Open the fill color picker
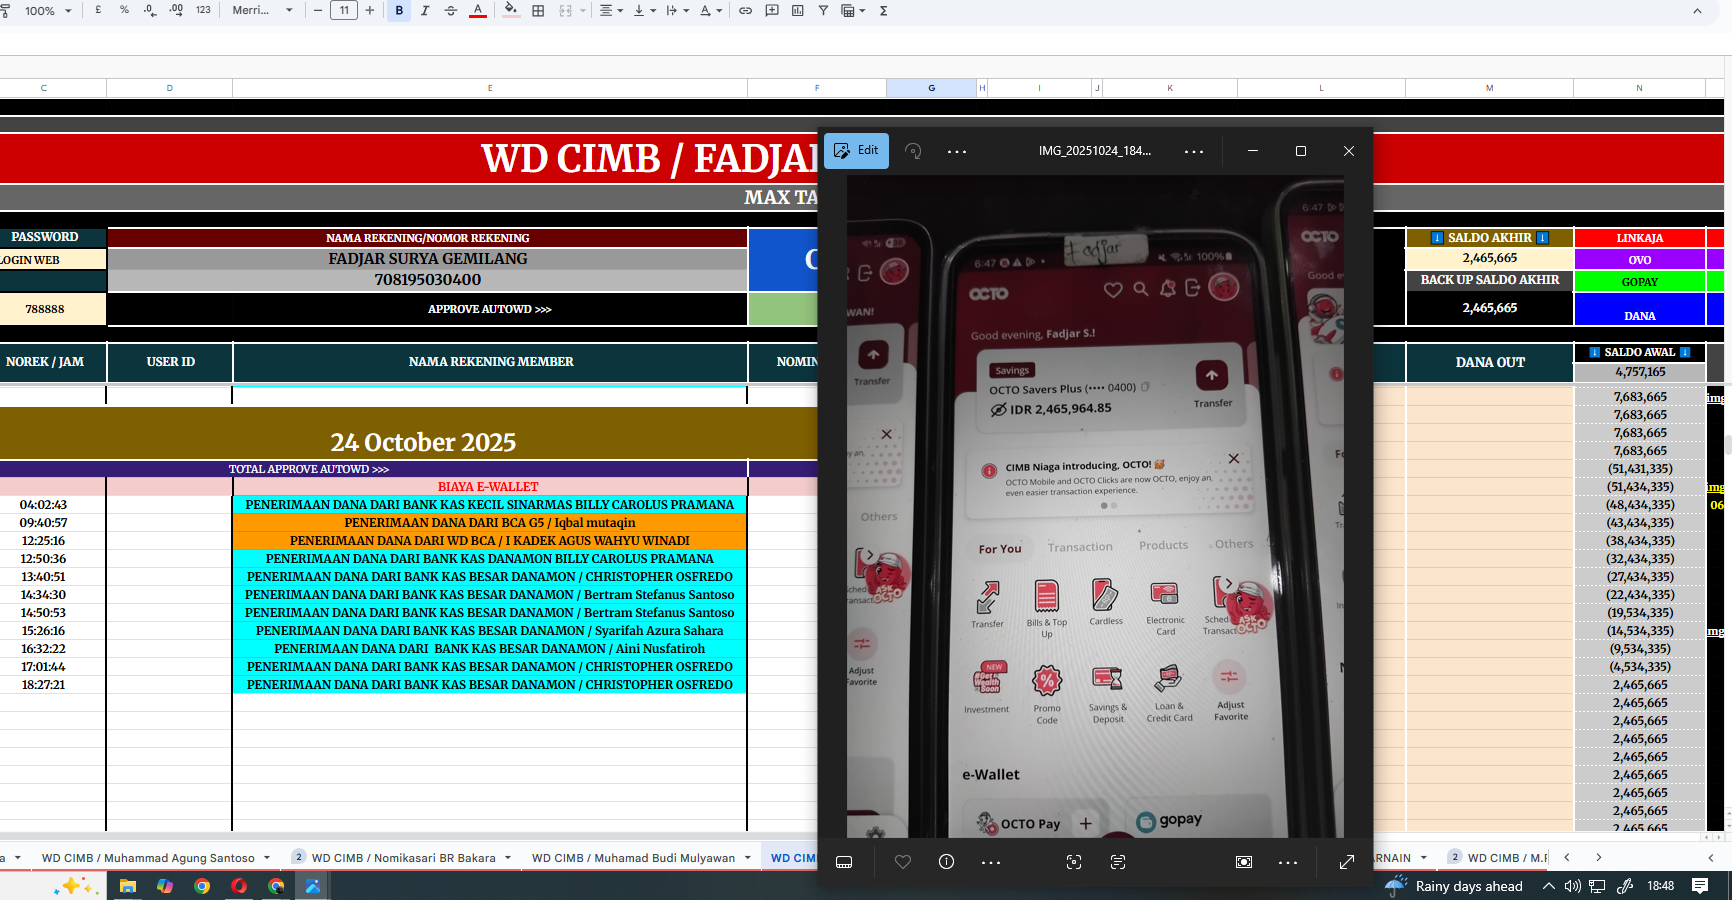This screenshot has width=1732, height=900. 511,11
